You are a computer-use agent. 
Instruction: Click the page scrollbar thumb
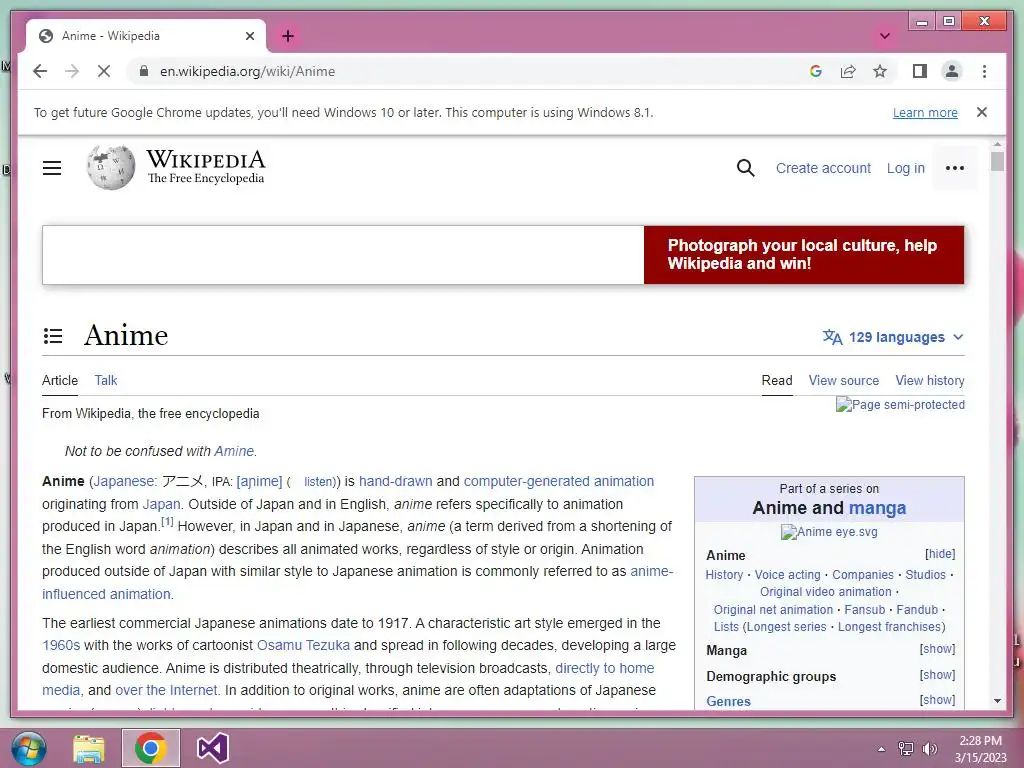point(997,161)
